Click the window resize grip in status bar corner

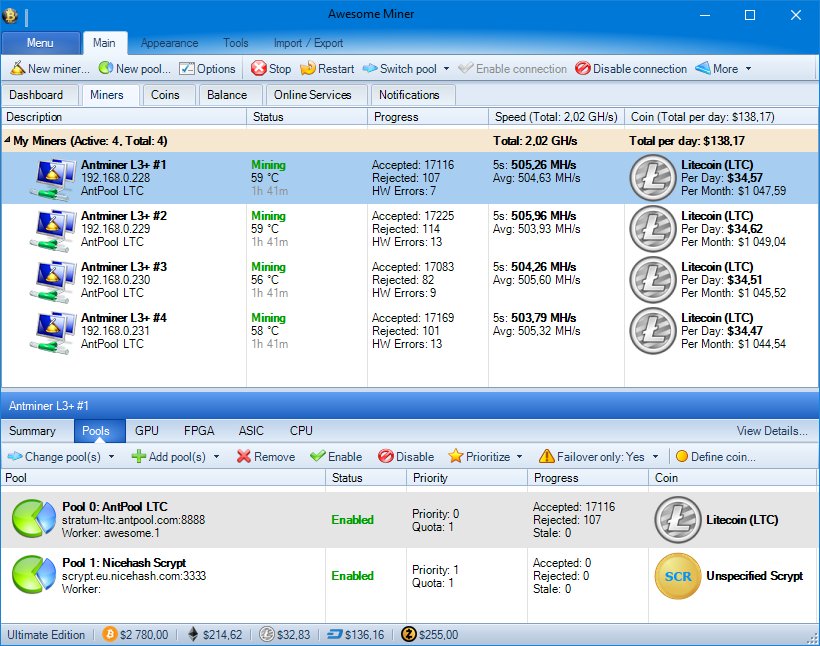(813, 638)
